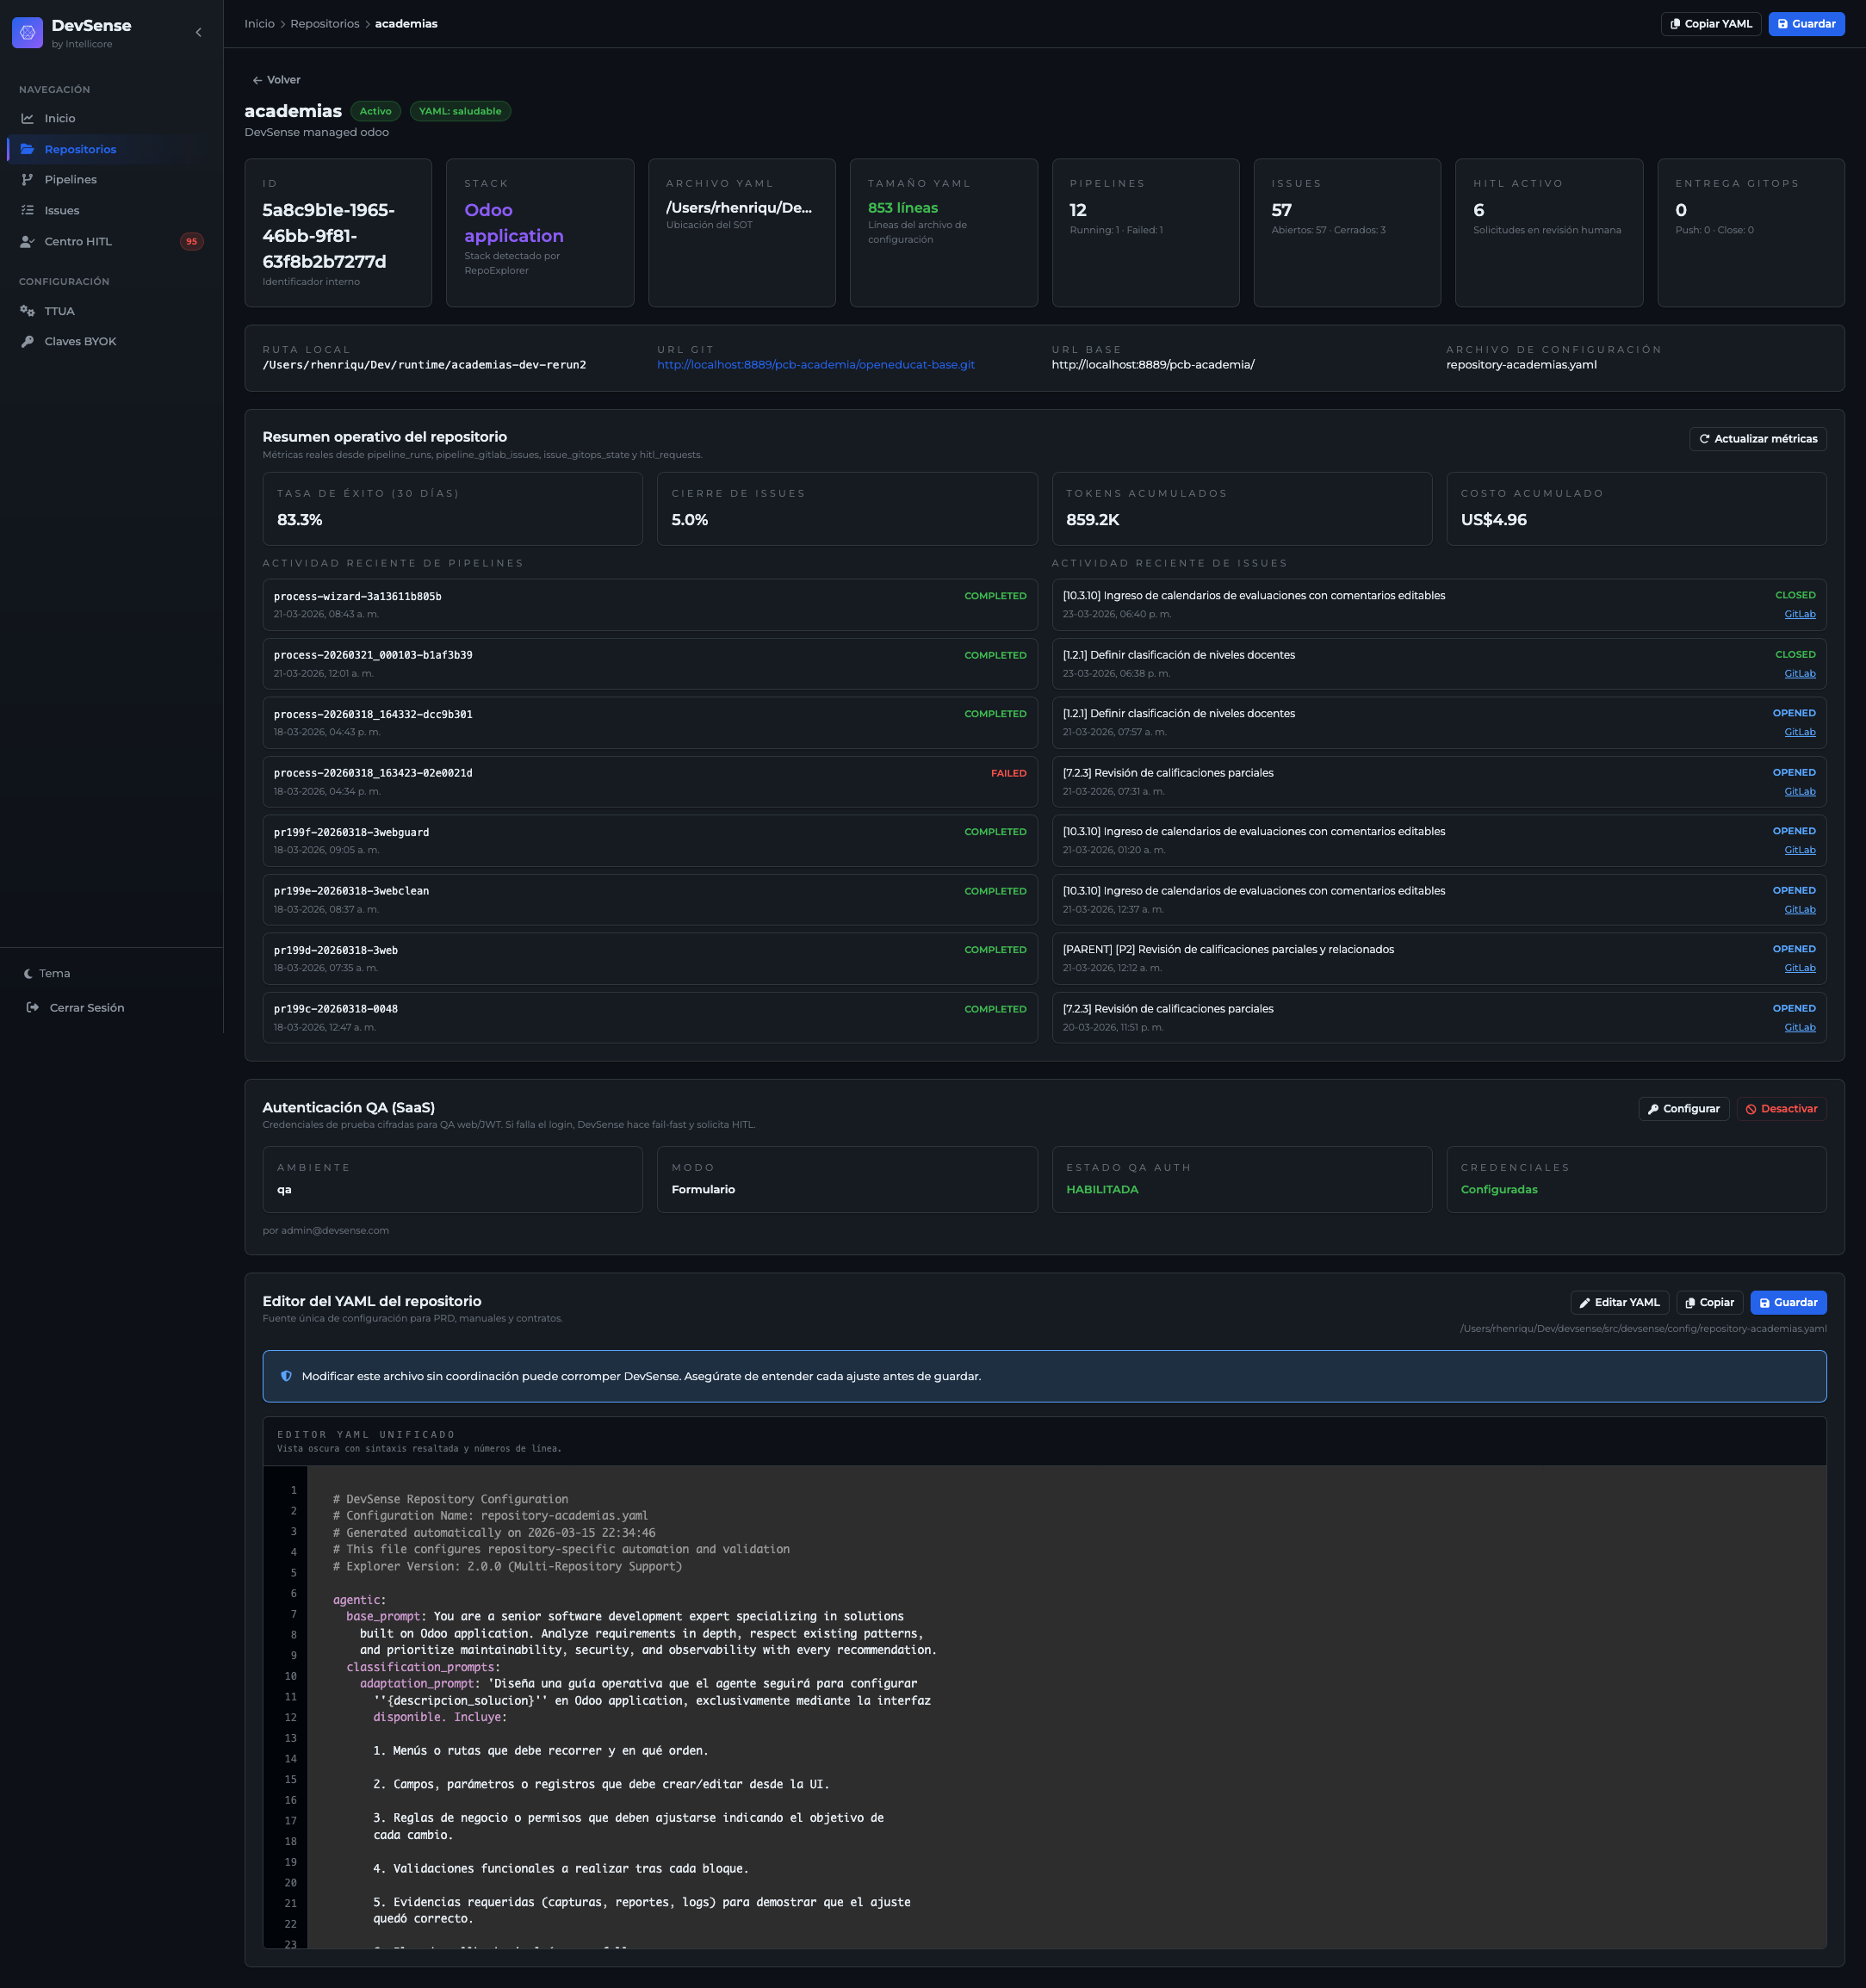The image size is (1866, 1988).
Task: Click Repositorios in the breadcrumb
Action: tap(324, 24)
